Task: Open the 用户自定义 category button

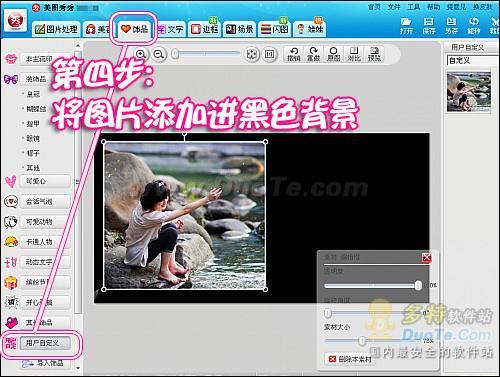Action: pyautogui.click(x=45, y=343)
